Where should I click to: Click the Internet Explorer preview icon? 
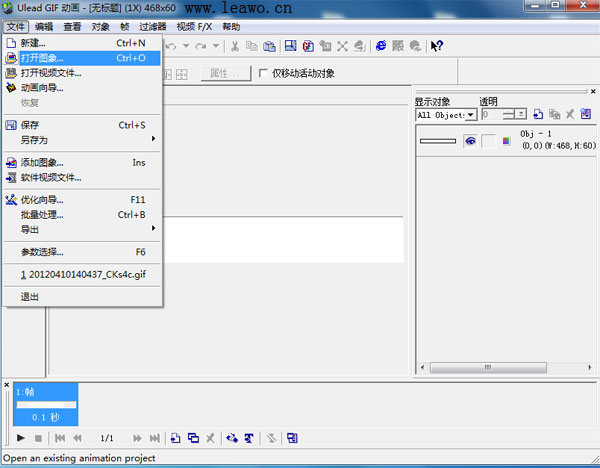tap(381, 46)
